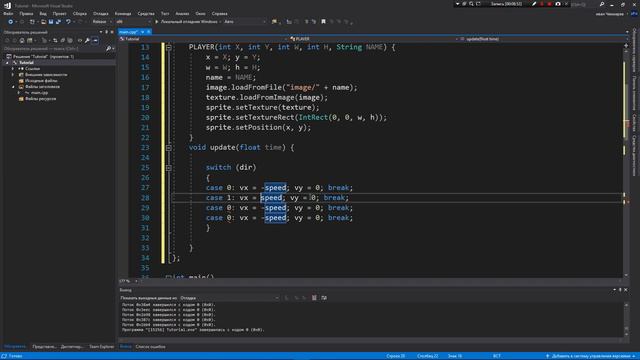
Task: Open the Вид menu
Action: 43,13
